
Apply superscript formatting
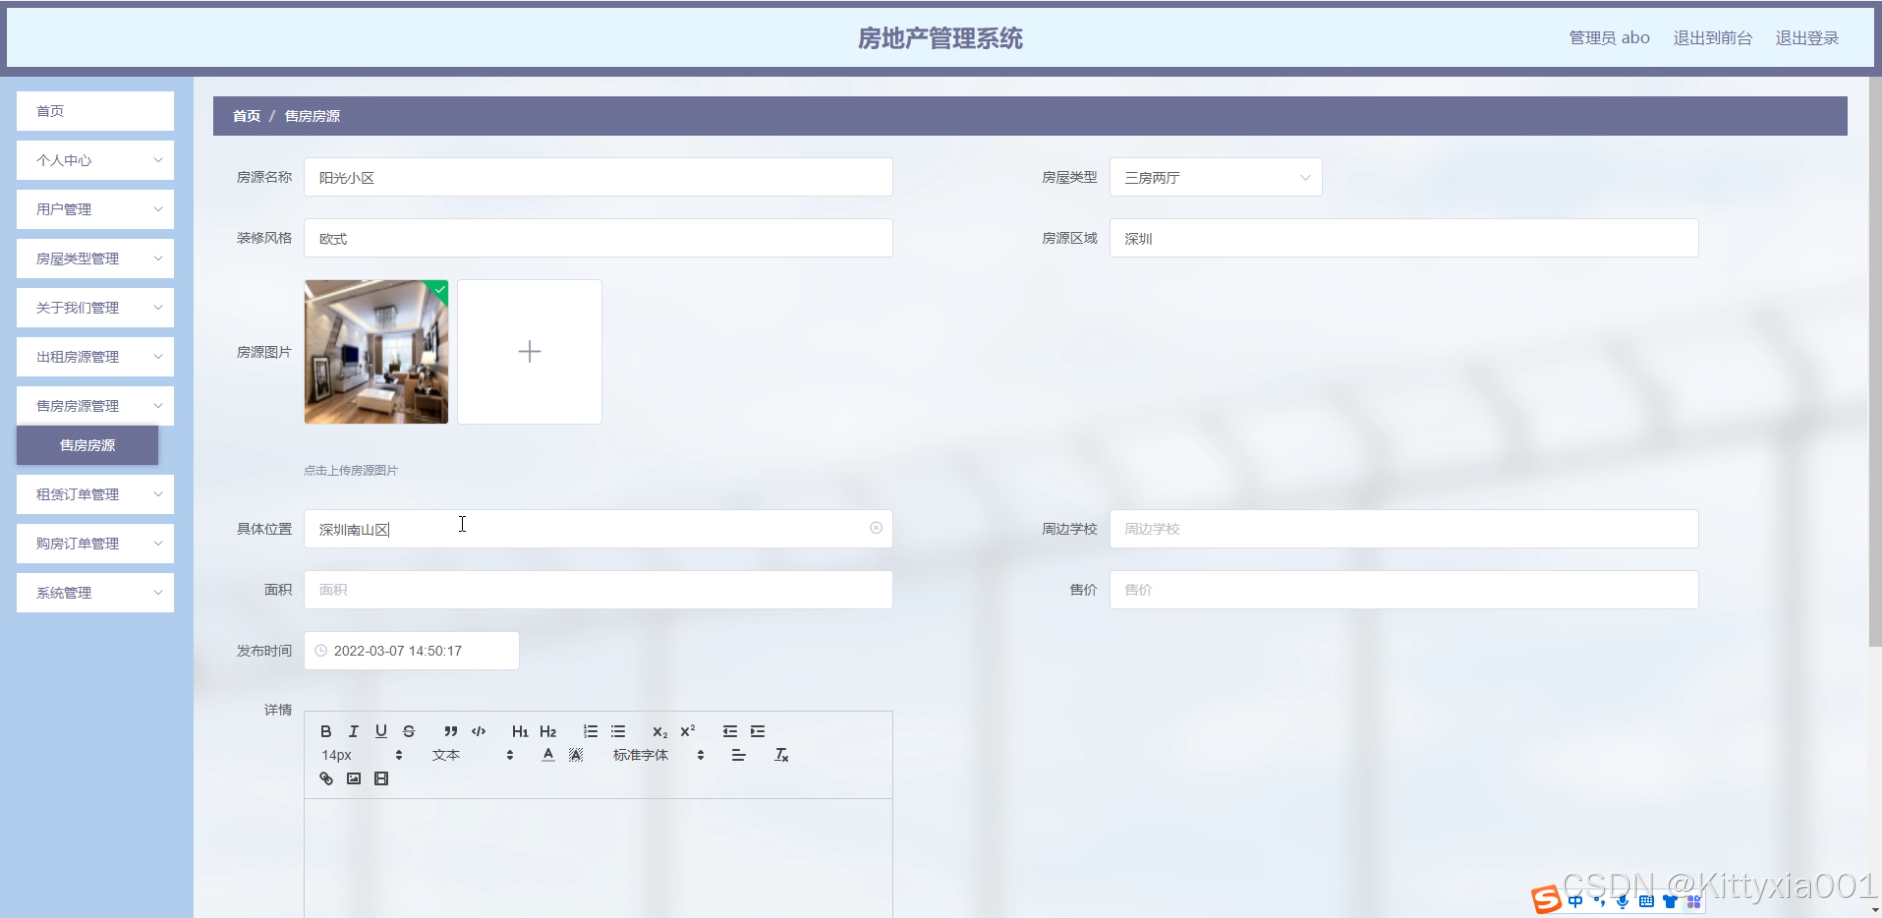point(688,731)
